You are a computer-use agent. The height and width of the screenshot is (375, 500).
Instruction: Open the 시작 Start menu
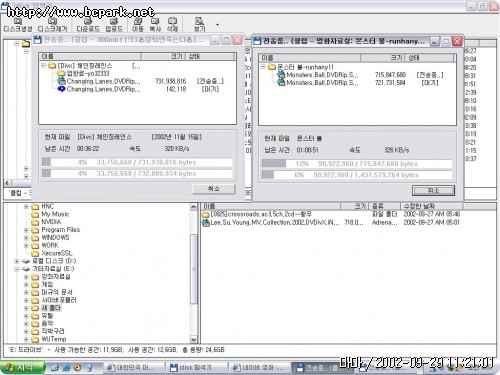click(x=22, y=368)
